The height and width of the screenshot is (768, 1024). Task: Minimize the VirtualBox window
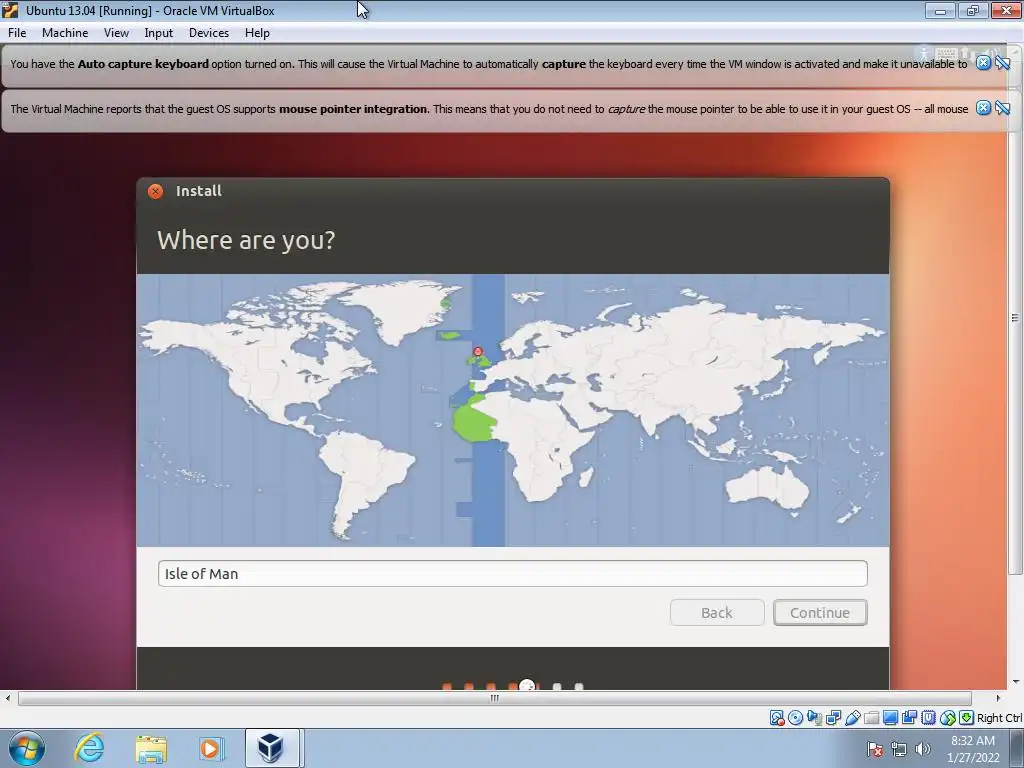[940, 10]
